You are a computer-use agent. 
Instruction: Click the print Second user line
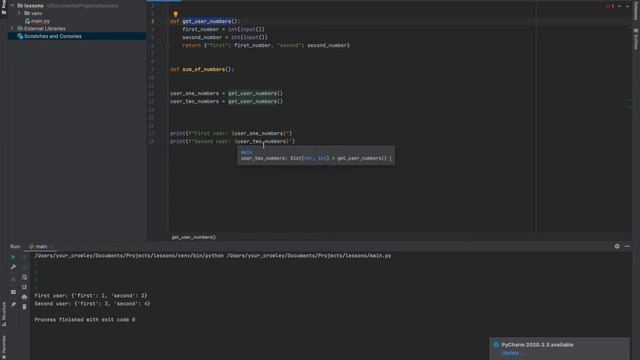[x=232, y=141]
